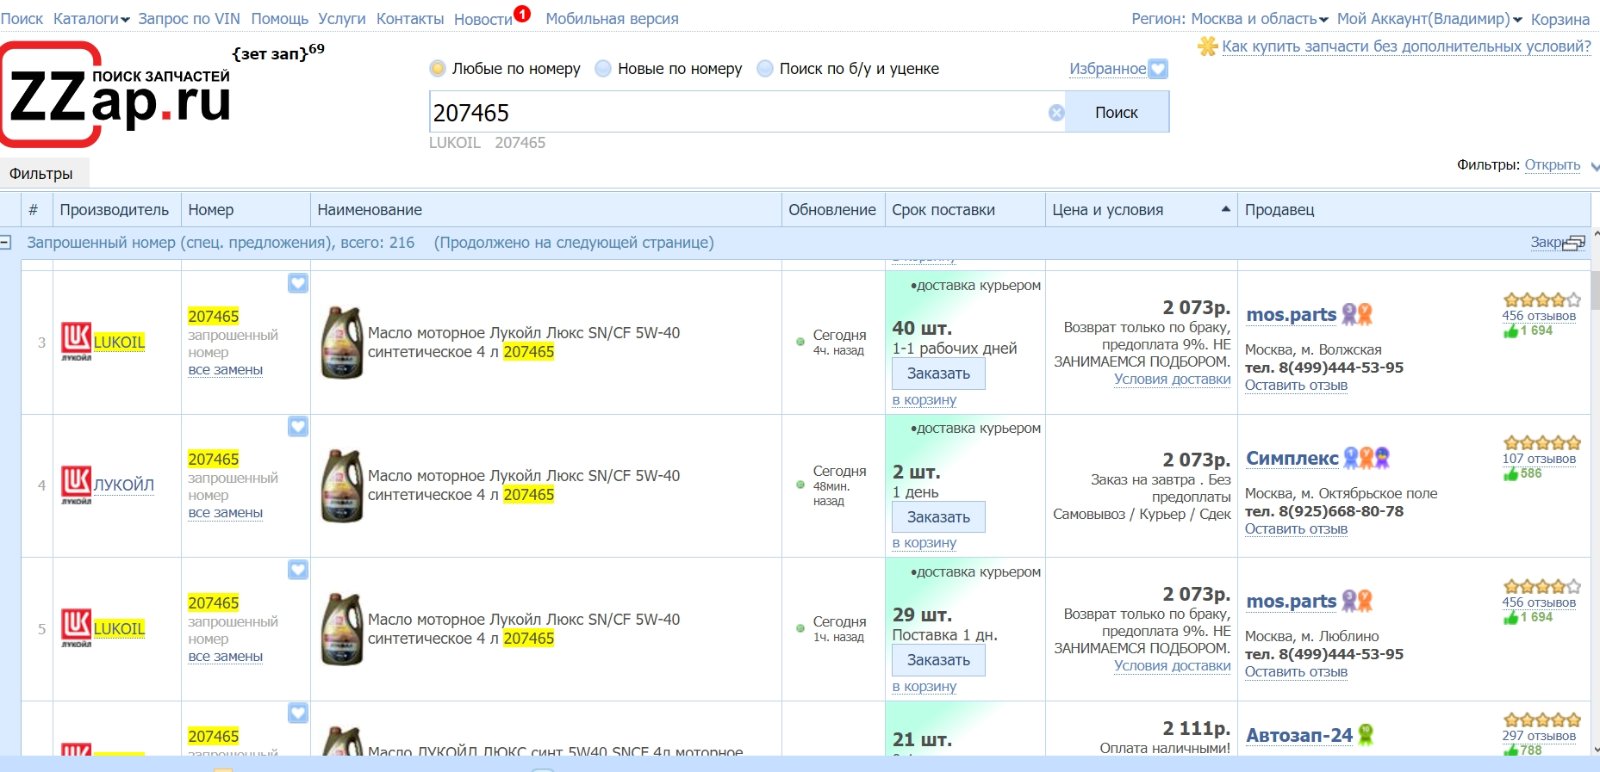1600x772 pixels.
Task: Open the Корзина cart link
Action: click(x=1560, y=19)
